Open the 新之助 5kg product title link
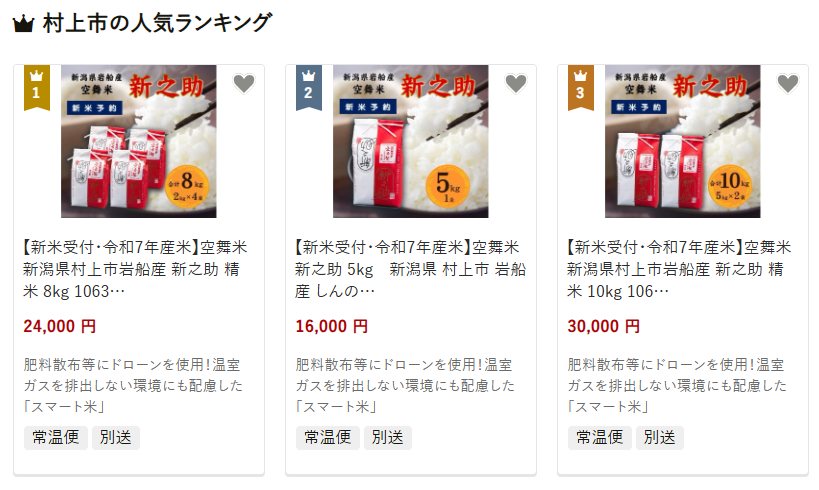 coord(411,269)
